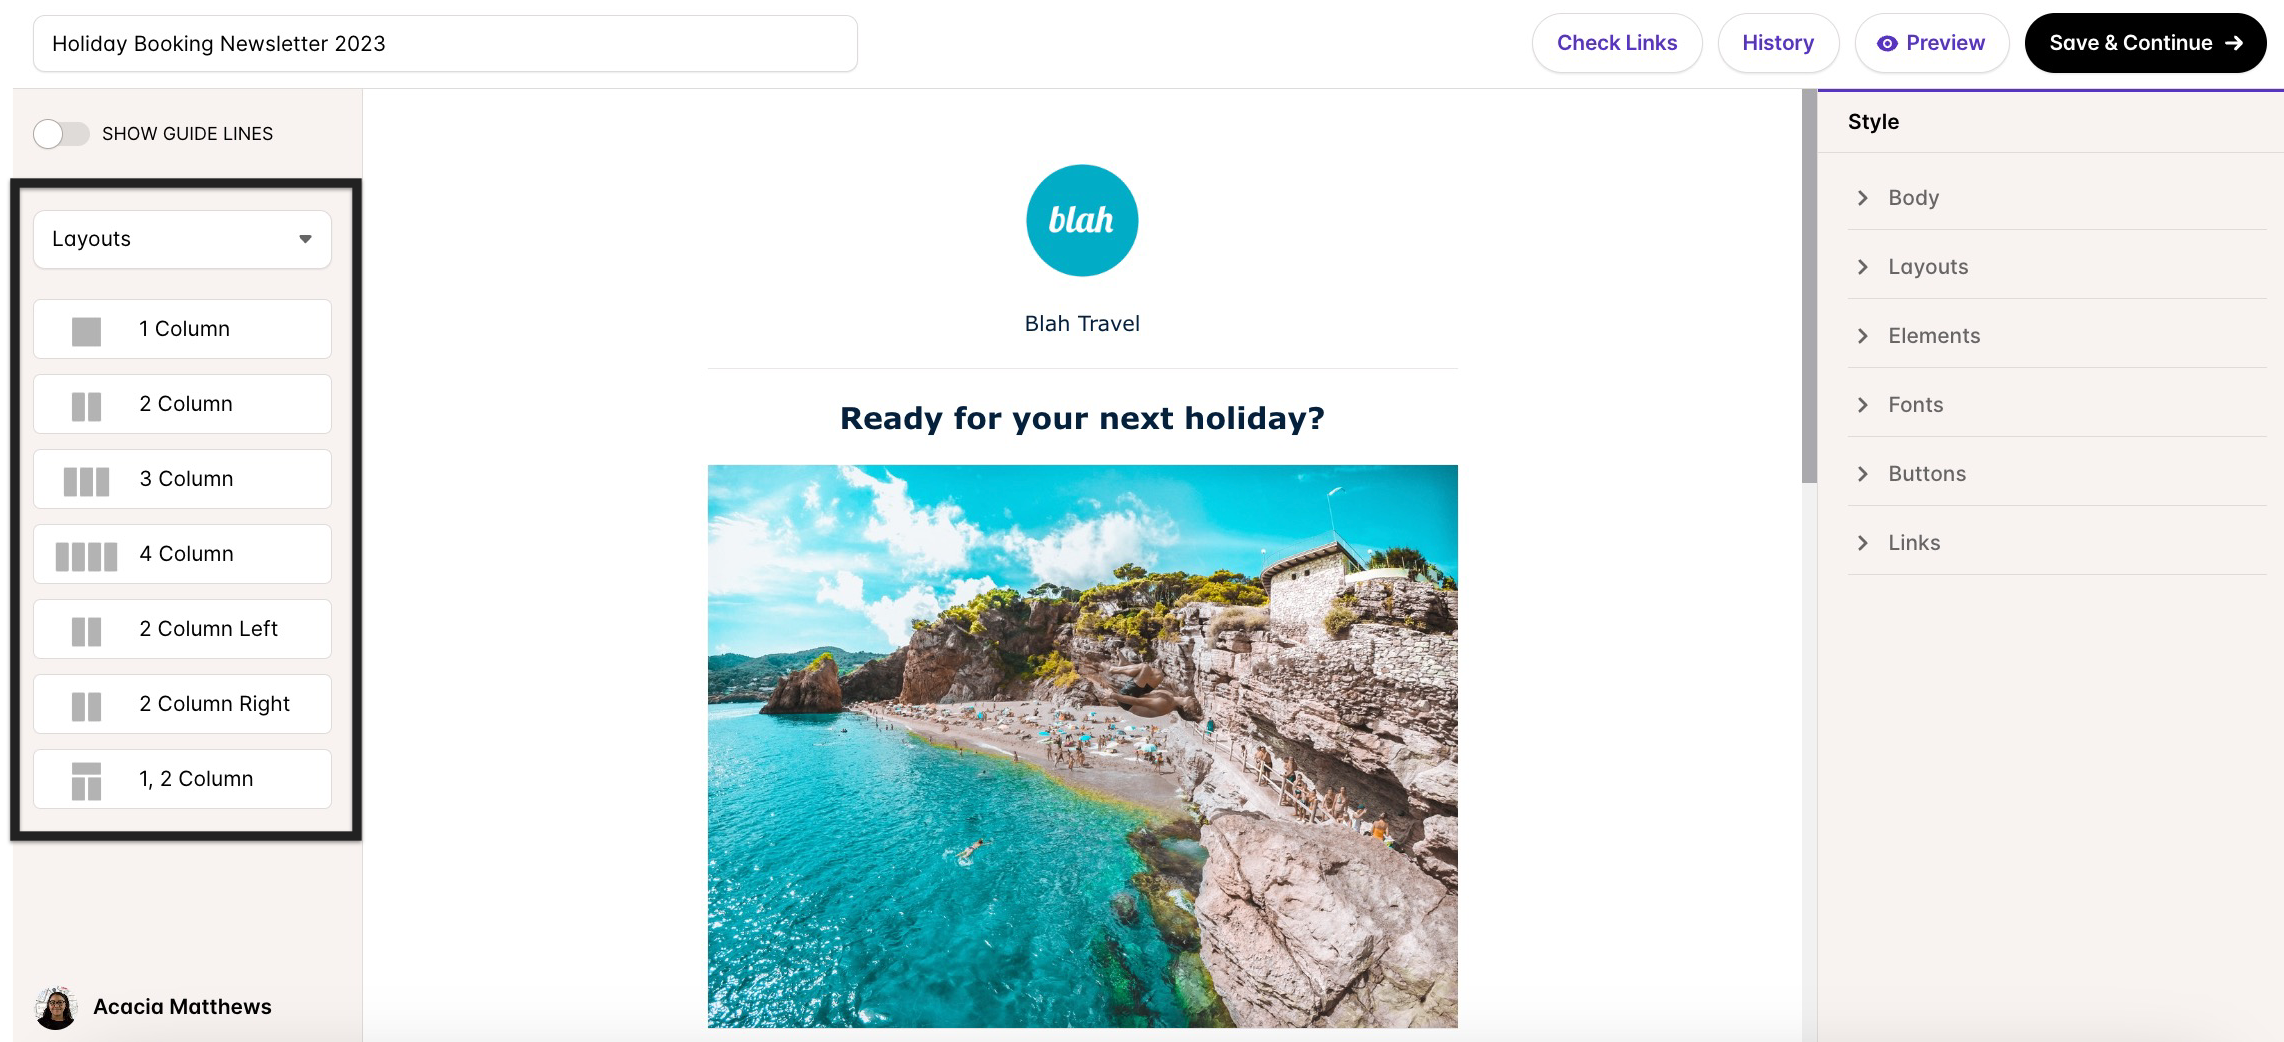
Task: Click the 3 Column layout icon
Action: pos(86,481)
